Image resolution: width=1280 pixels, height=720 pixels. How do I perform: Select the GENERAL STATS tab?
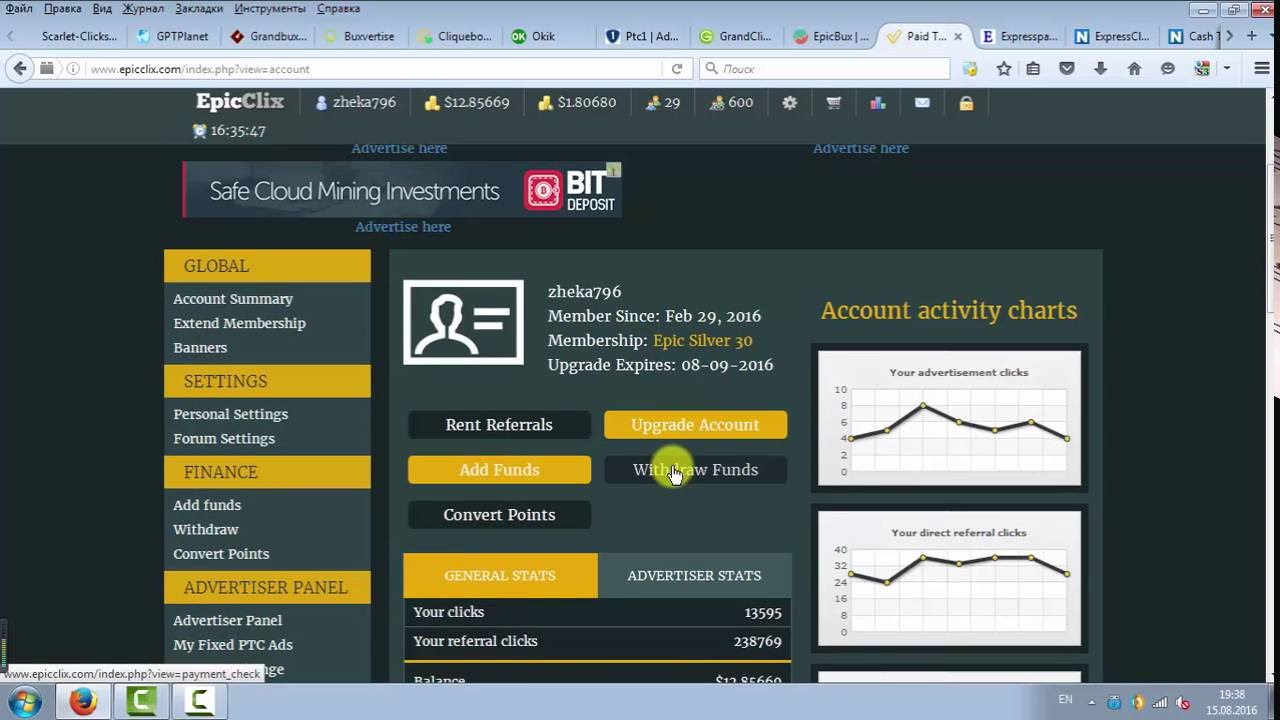click(x=500, y=575)
